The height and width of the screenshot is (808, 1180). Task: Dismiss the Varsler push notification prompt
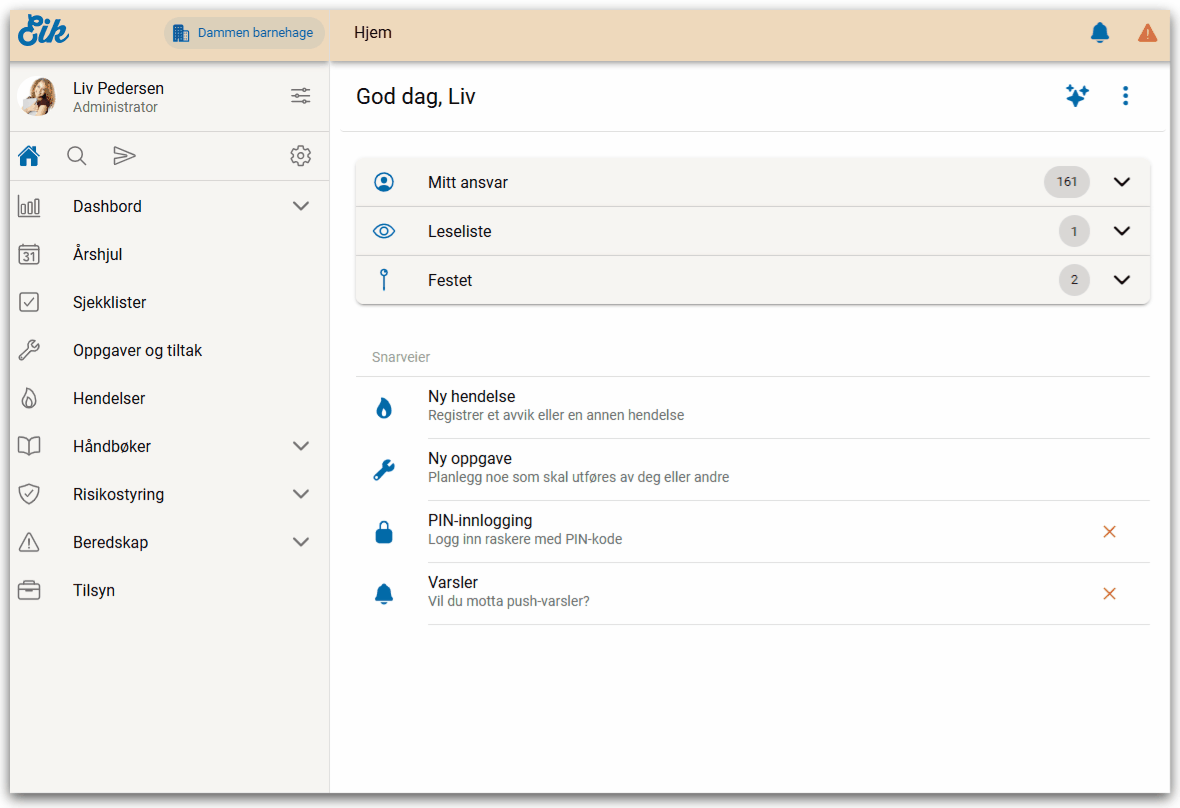coord(1109,594)
